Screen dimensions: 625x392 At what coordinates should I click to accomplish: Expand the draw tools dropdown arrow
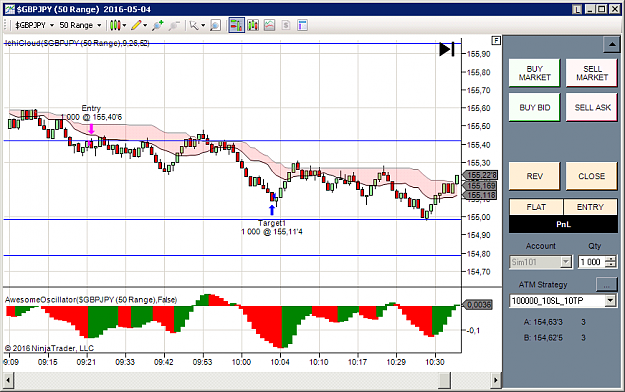coord(145,26)
